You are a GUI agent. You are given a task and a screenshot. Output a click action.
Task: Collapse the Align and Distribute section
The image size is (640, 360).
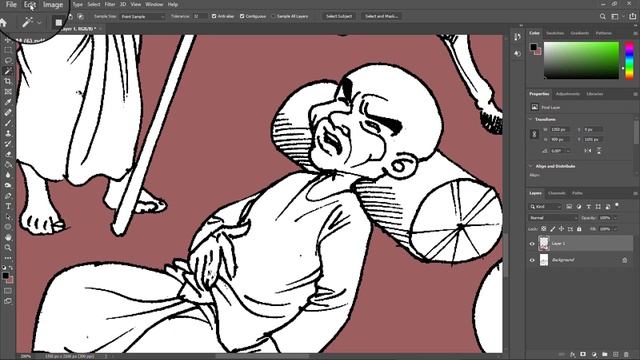coord(531,166)
